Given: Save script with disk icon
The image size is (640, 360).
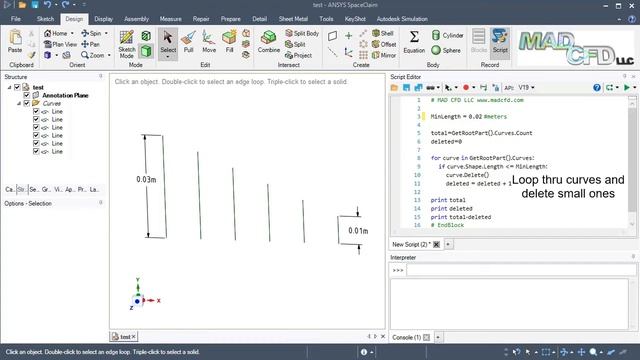Looking at the screenshot, I should point(406,87).
